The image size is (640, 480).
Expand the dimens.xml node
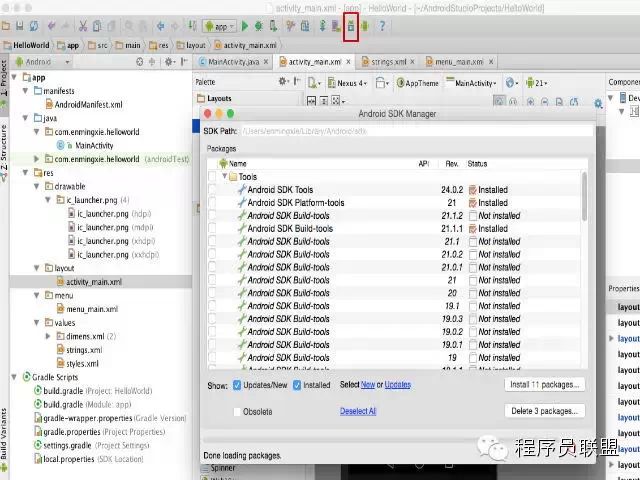click(48, 336)
